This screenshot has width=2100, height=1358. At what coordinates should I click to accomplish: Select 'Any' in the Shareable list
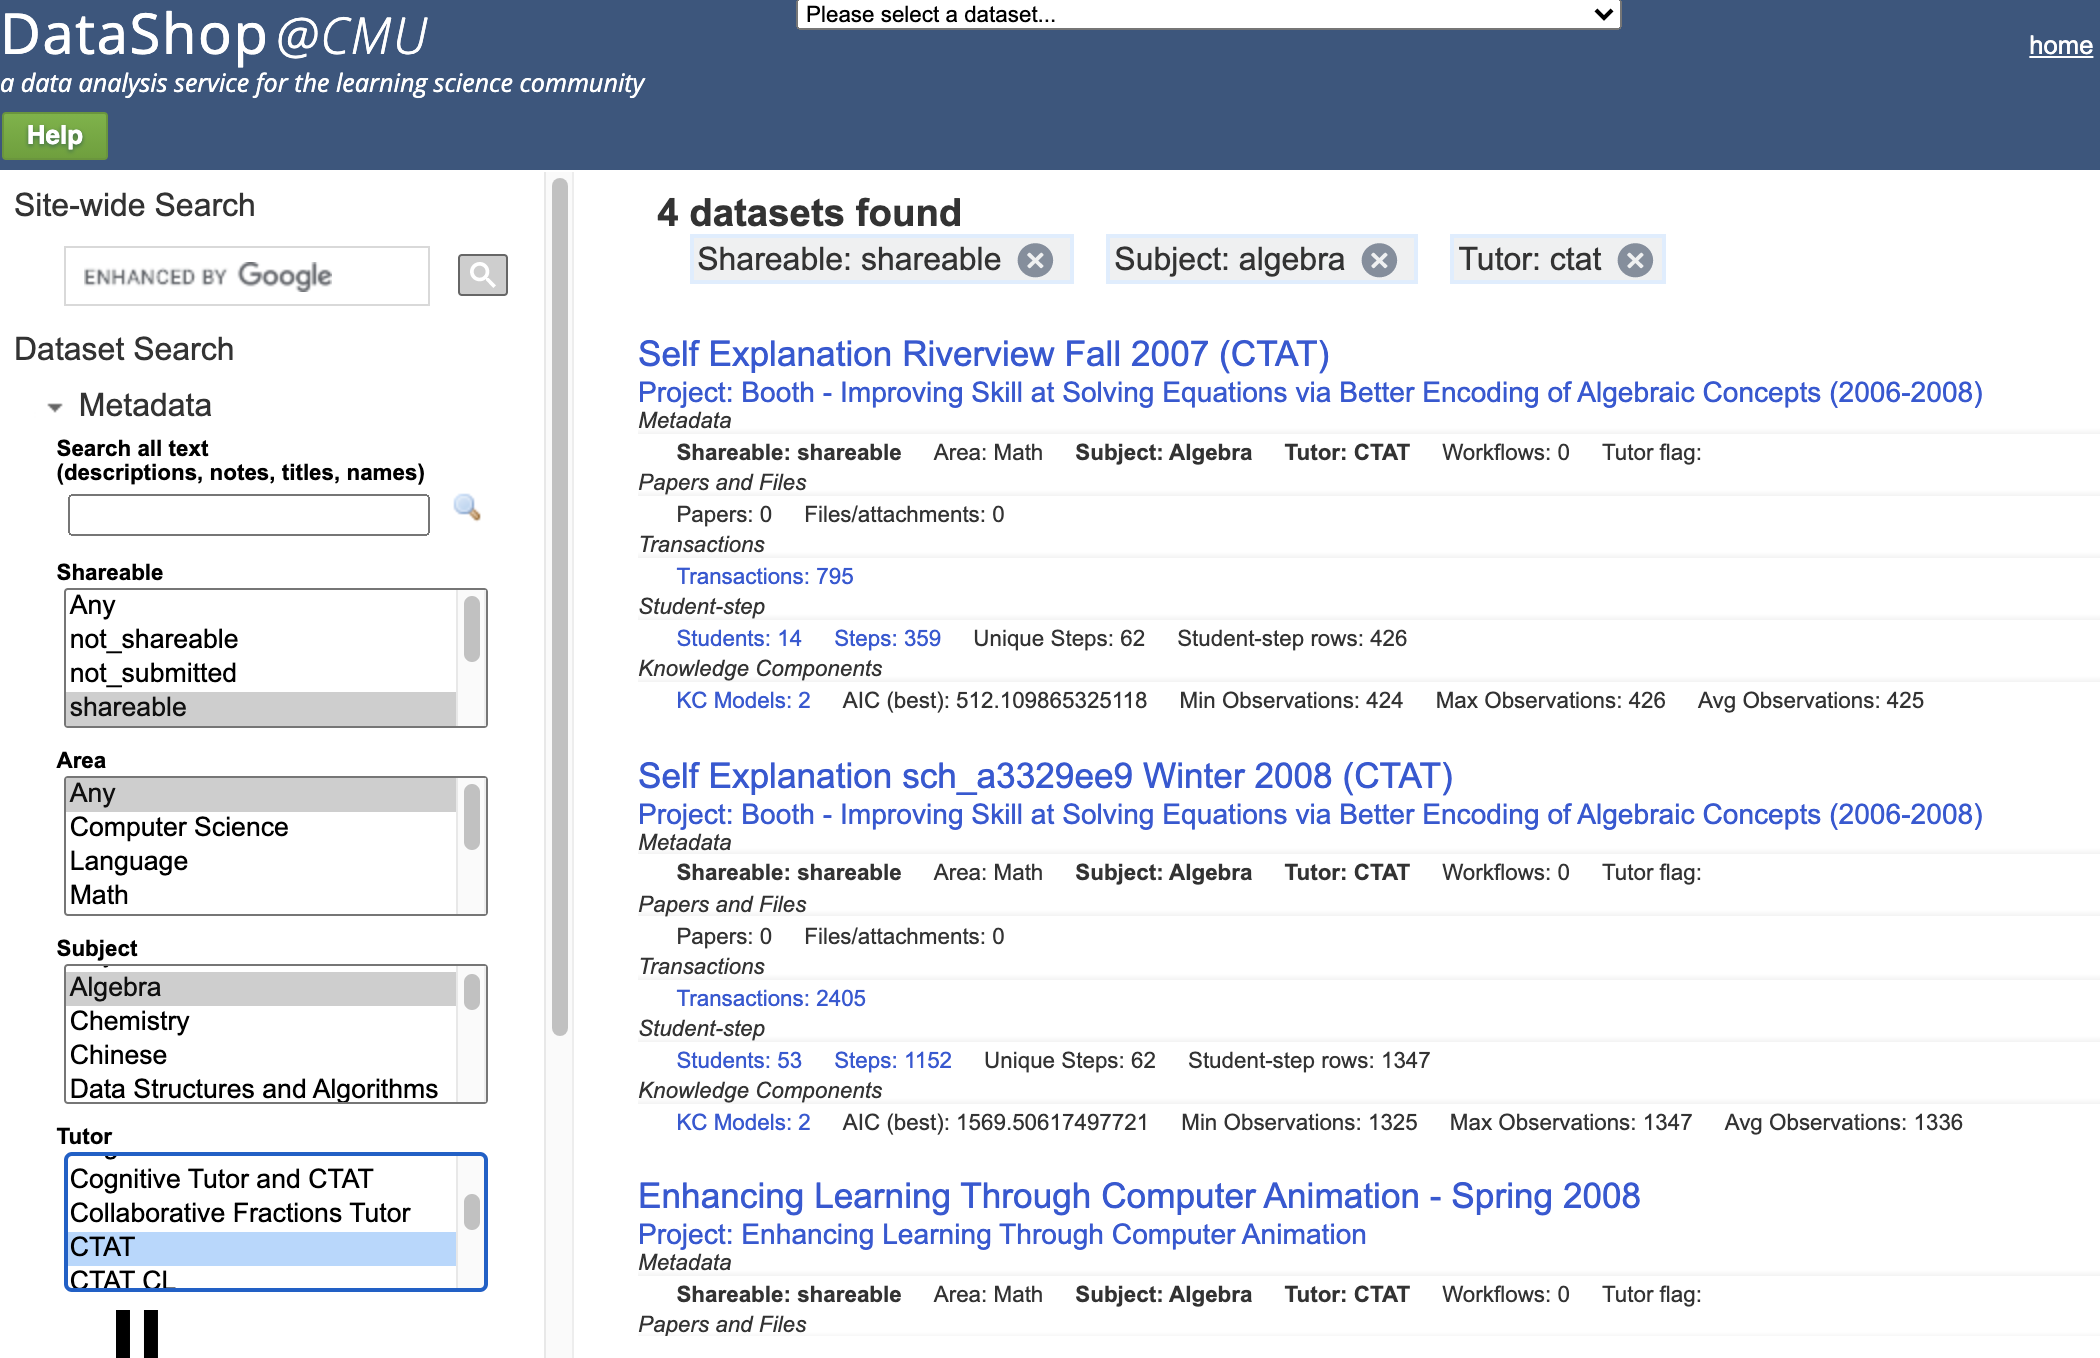[x=262, y=606]
